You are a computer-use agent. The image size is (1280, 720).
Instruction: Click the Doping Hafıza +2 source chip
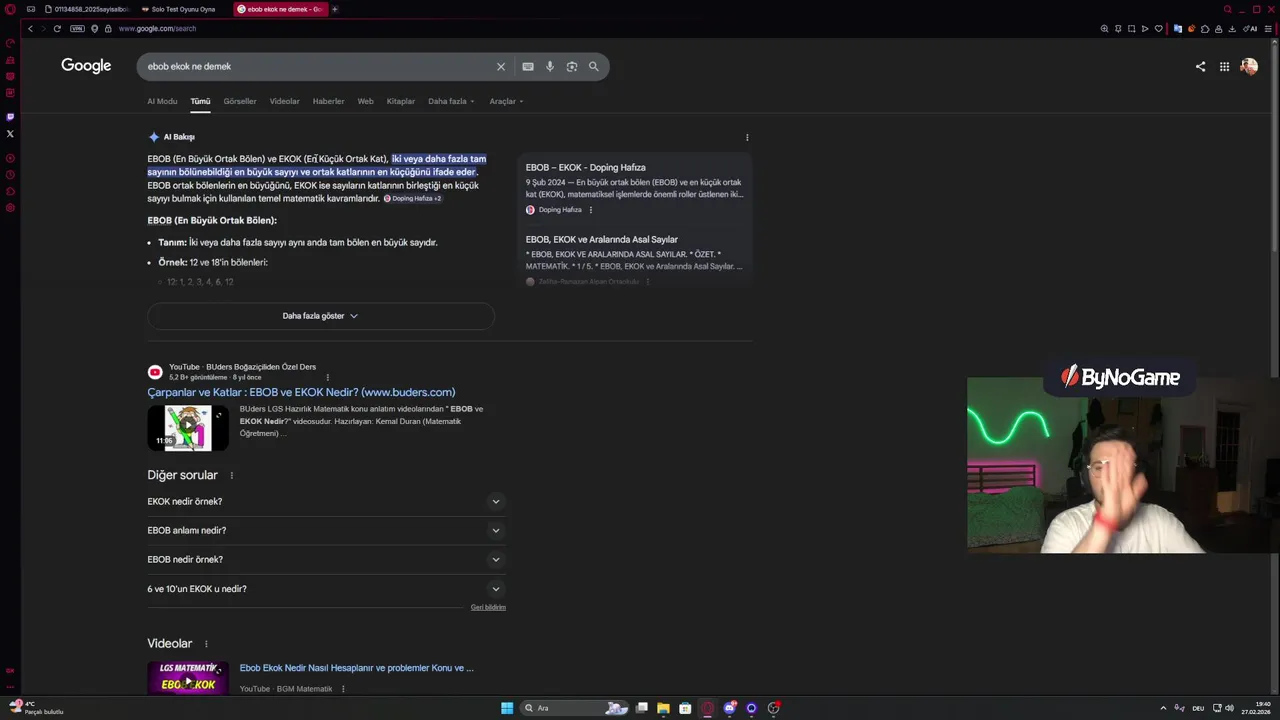(x=413, y=199)
